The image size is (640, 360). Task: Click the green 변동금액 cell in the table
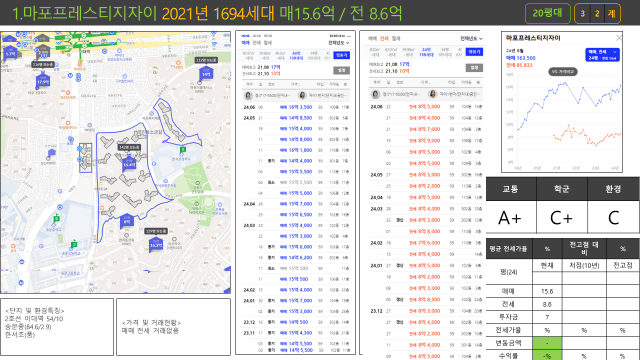(x=547, y=343)
